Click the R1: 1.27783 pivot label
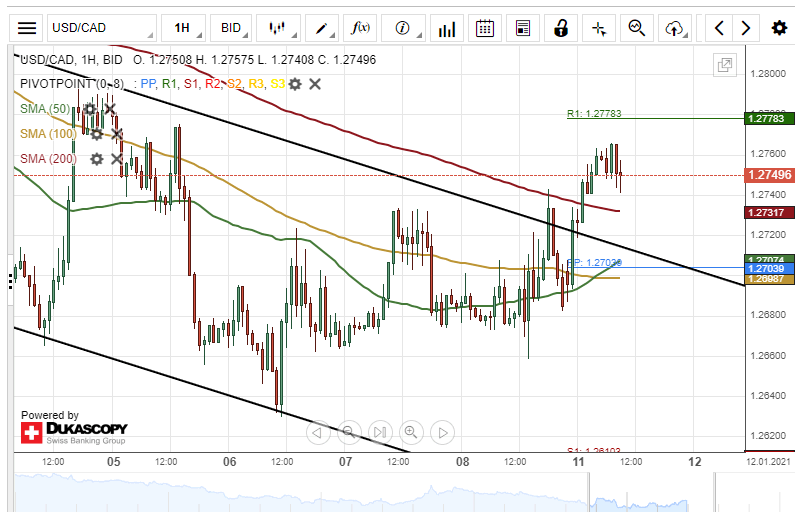 point(594,114)
